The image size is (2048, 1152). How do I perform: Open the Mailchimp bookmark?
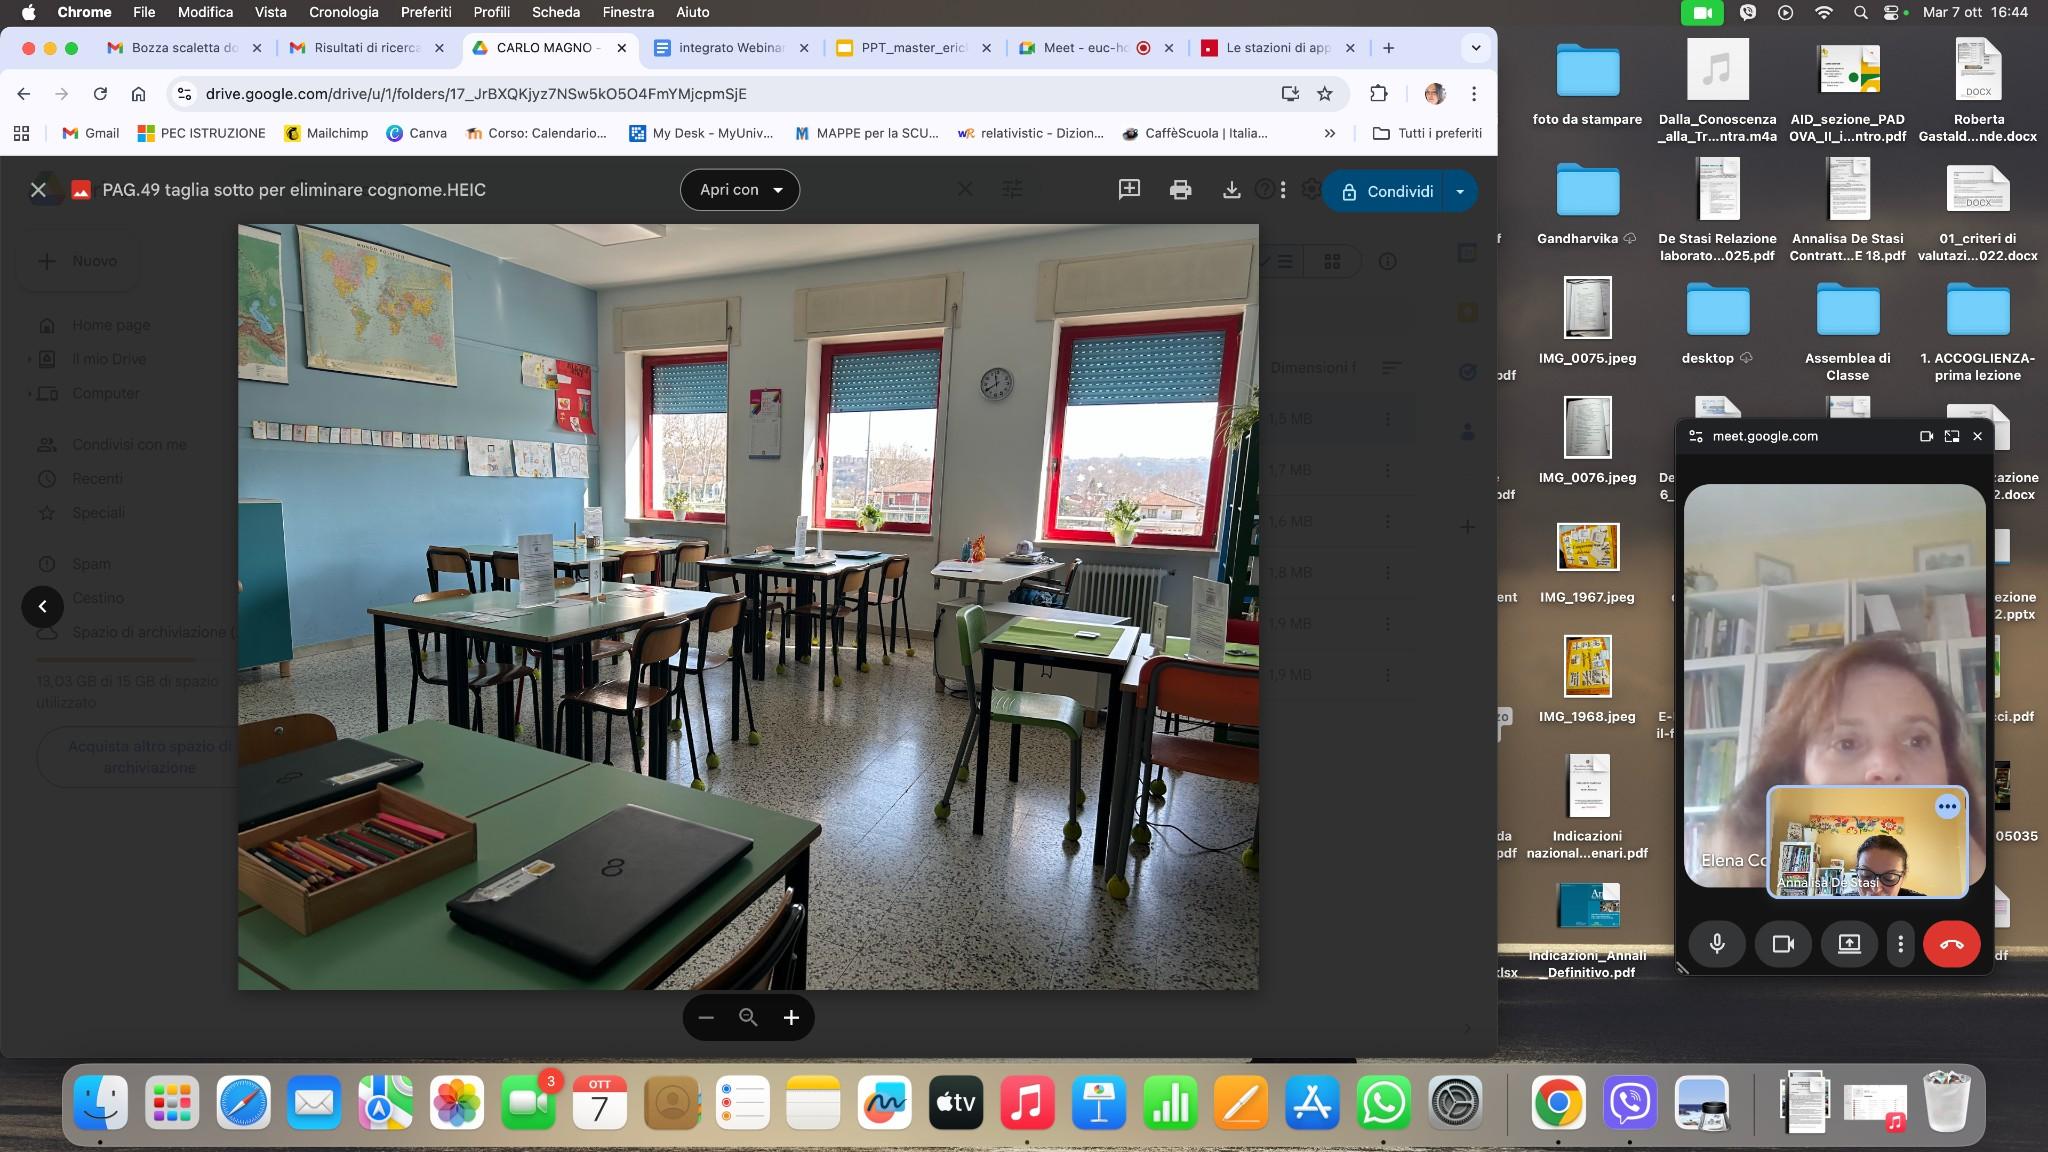tap(326, 133)
